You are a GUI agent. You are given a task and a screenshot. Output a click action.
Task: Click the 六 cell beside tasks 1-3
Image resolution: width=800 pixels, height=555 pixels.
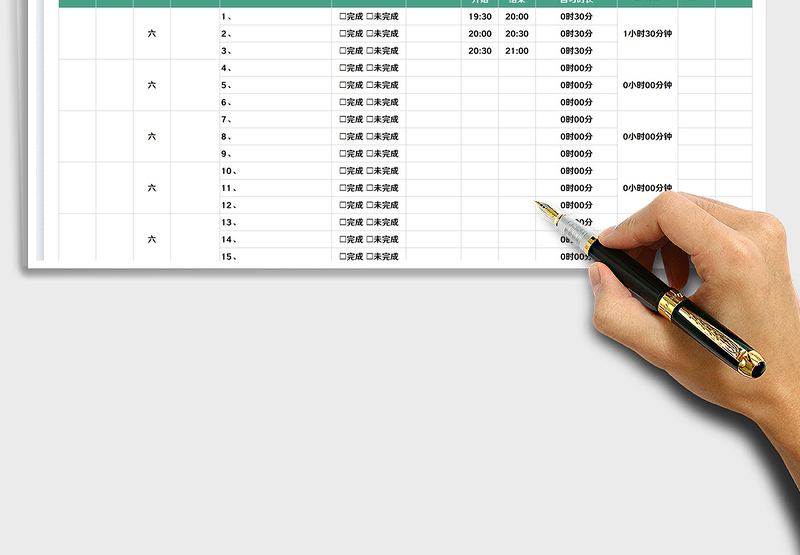pyautogui.click(x=152, y=34)
